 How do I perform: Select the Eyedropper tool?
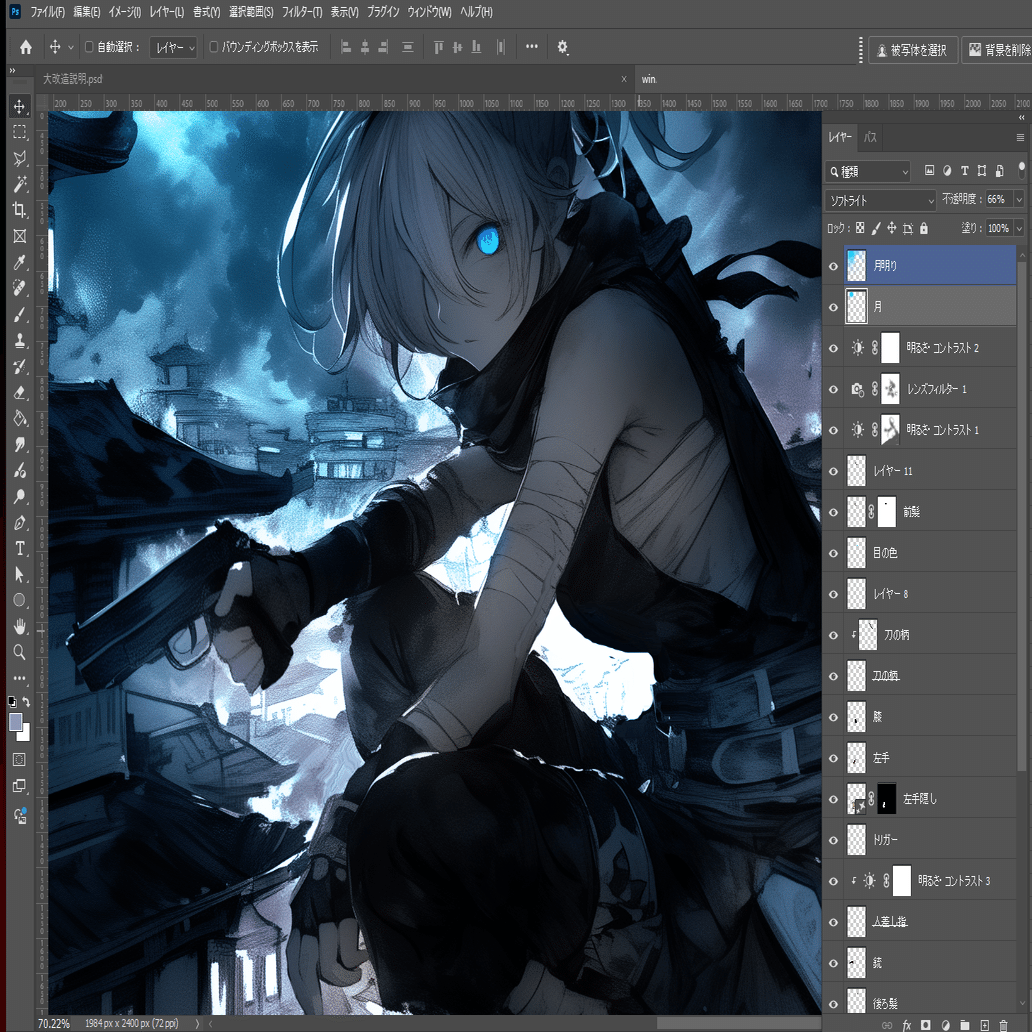(x=20, y=263)
